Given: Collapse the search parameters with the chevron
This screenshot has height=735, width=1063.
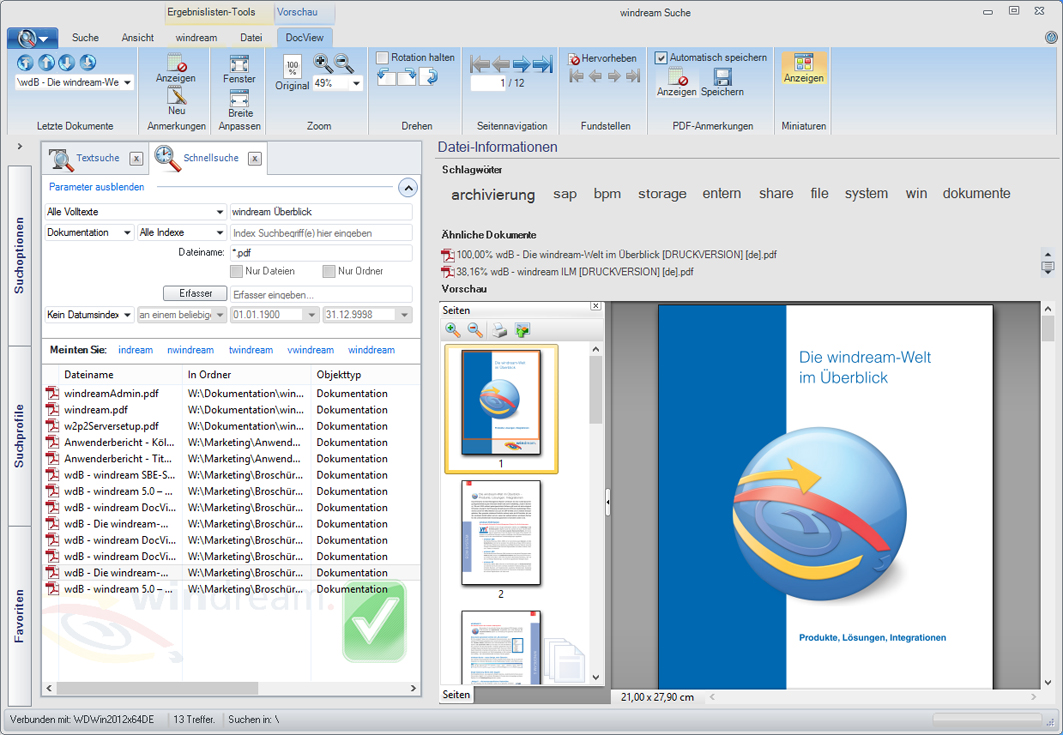Looking at the screenshot, I should coord(407,187).
